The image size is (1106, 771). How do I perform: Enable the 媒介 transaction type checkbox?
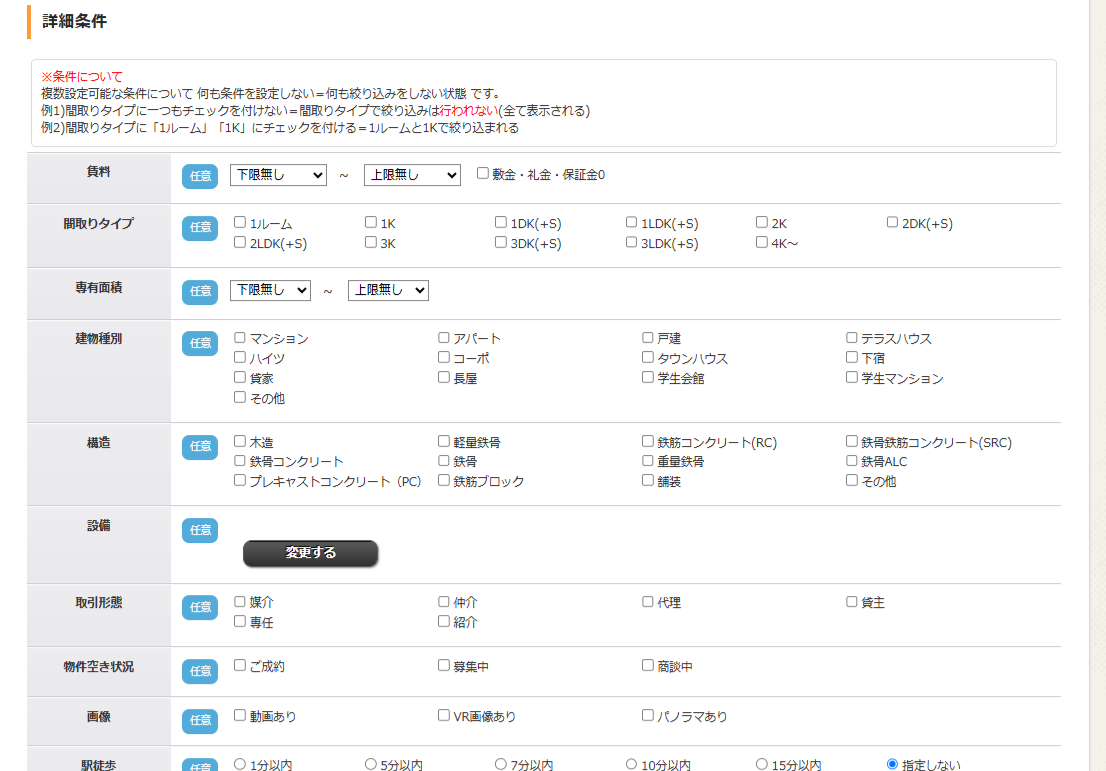pos(238,602)
